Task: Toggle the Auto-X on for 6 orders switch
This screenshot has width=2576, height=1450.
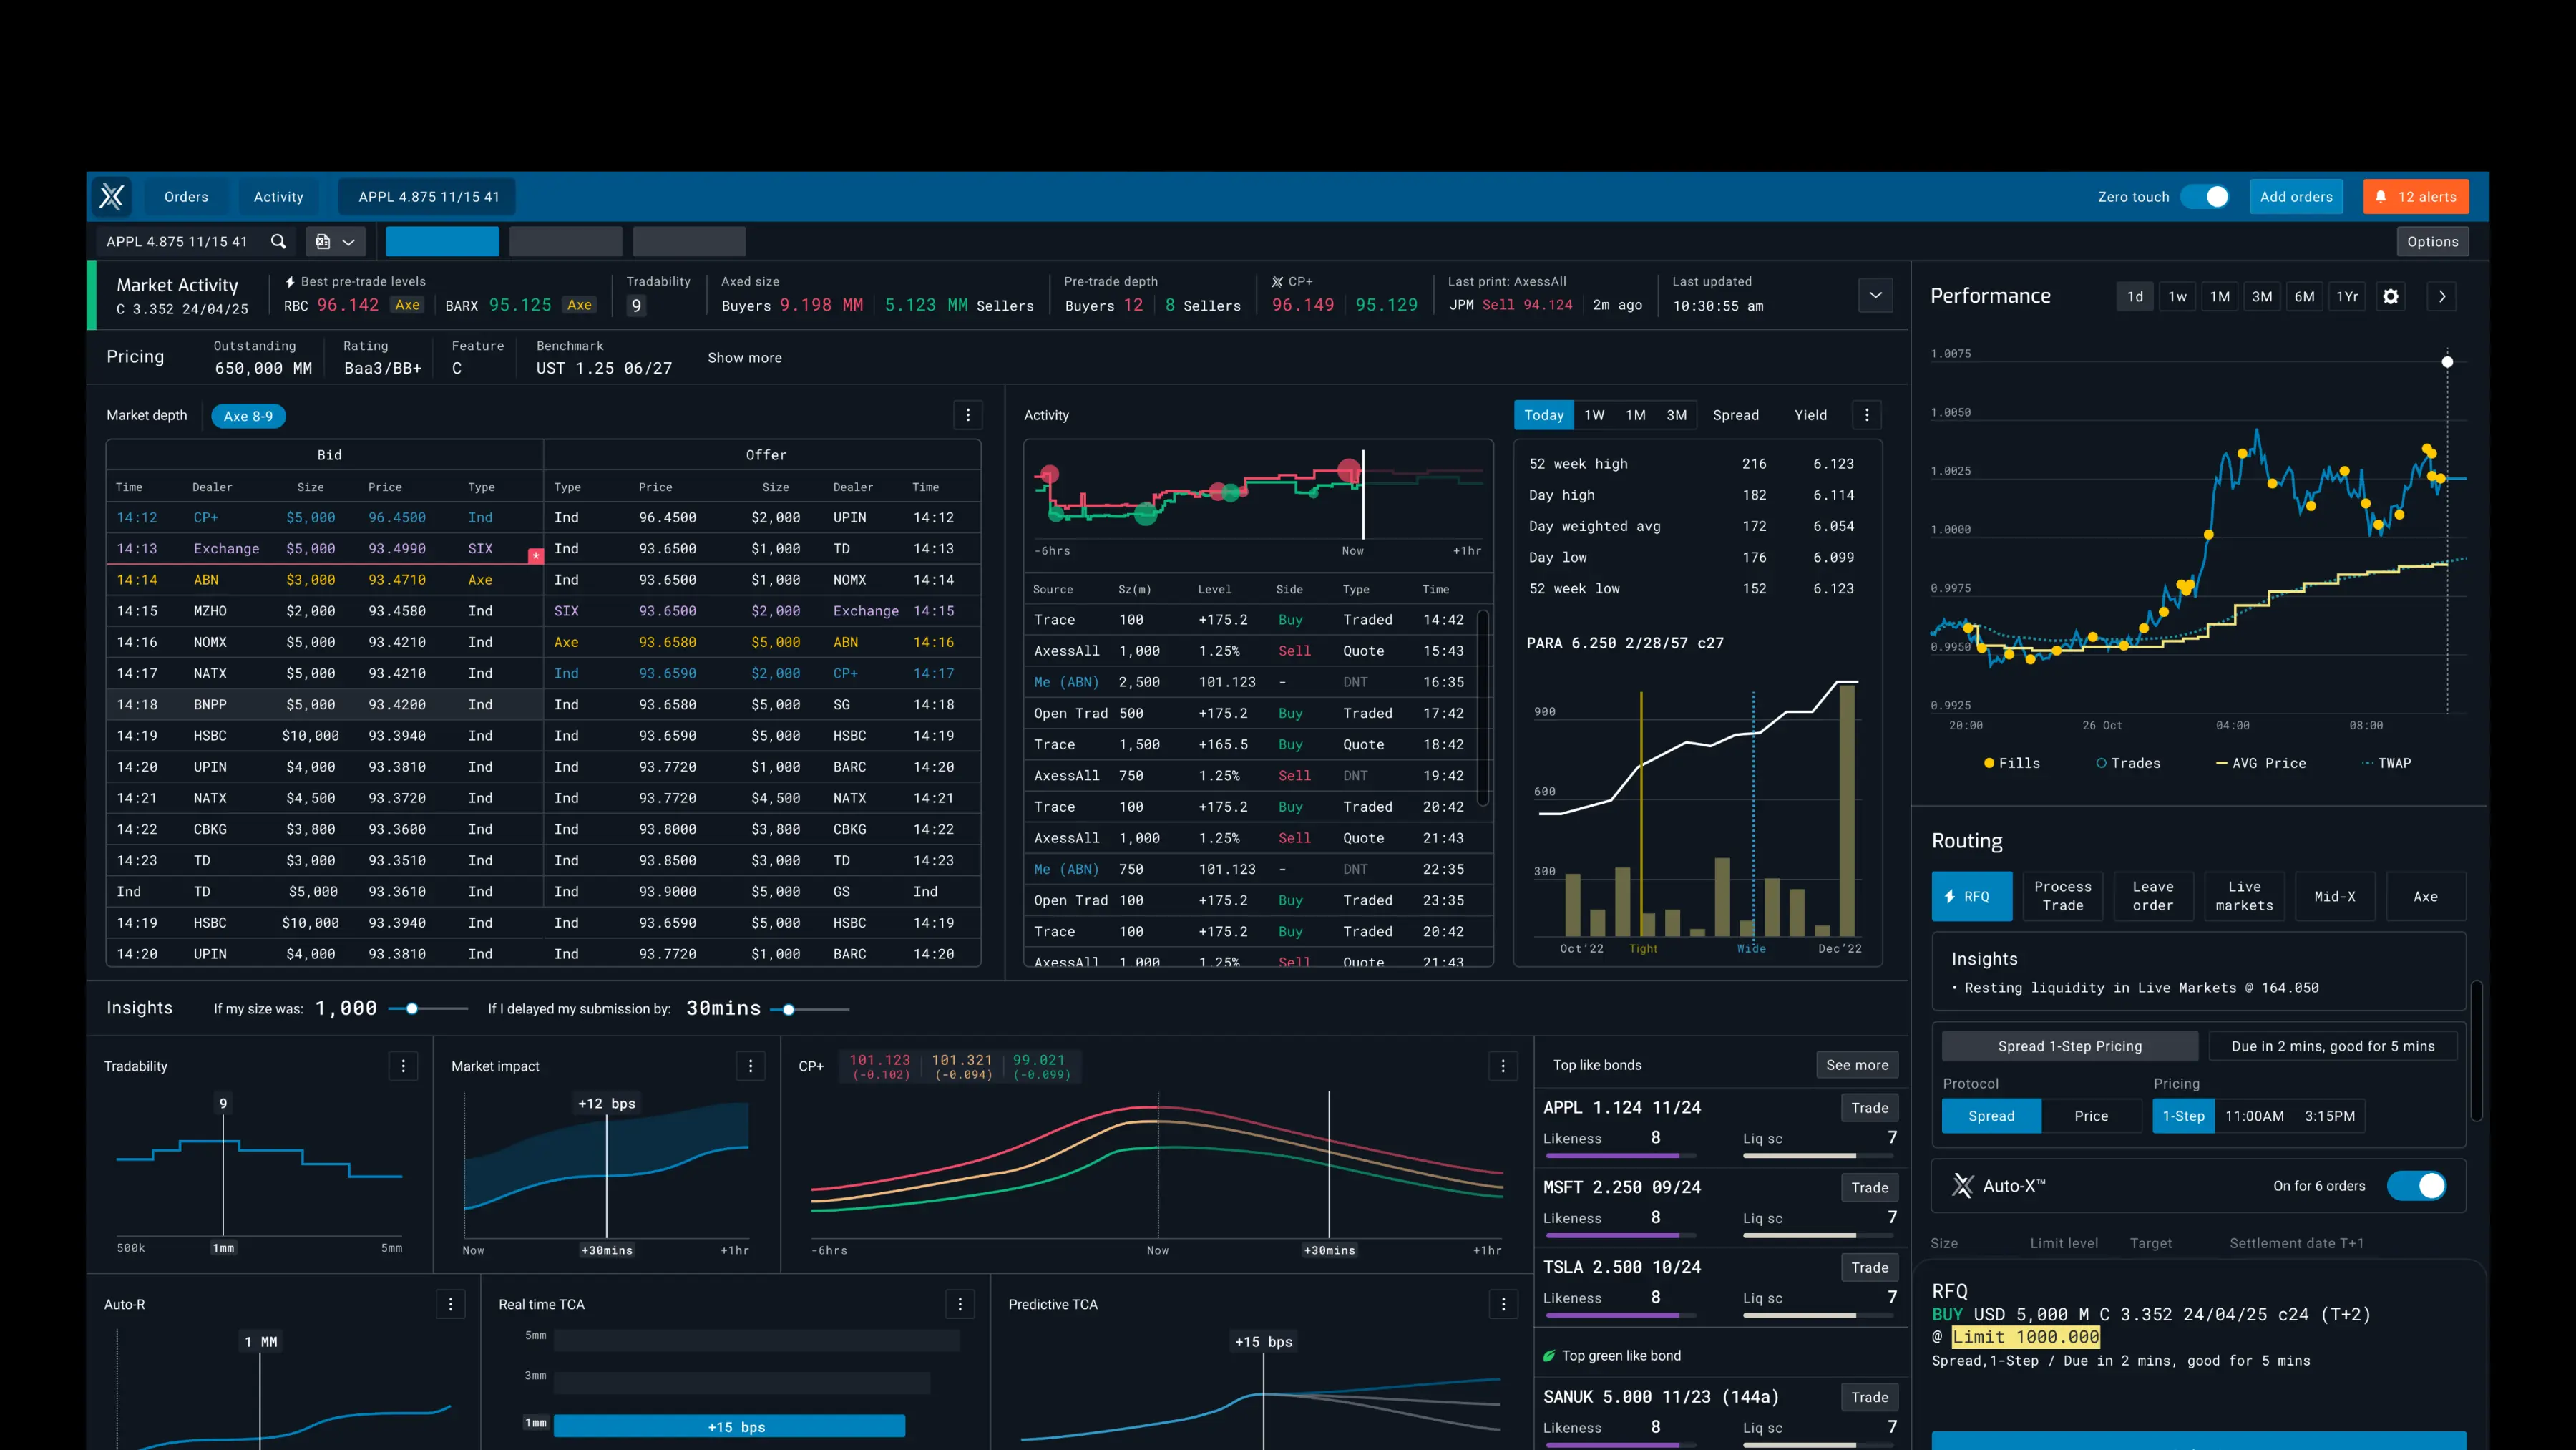Action: (x=2417, y=1186)
